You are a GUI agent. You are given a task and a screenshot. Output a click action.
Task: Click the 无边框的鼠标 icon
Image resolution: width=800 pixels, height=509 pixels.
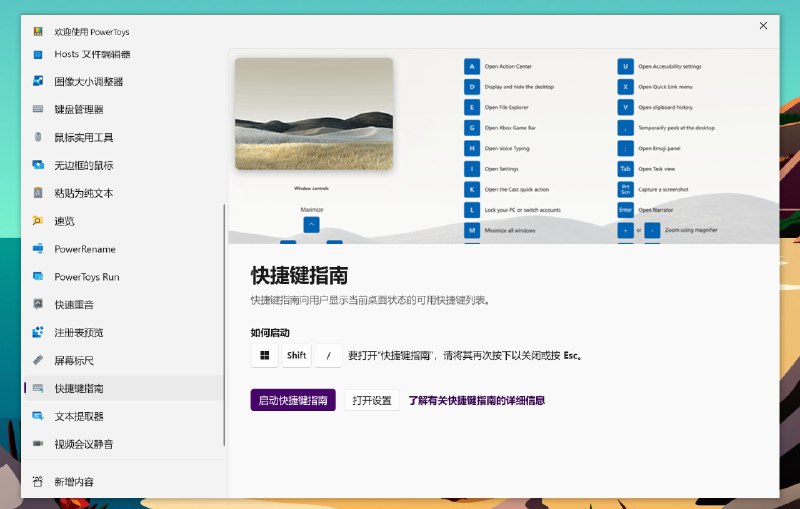pyautogui.click(x=38, y=164)
